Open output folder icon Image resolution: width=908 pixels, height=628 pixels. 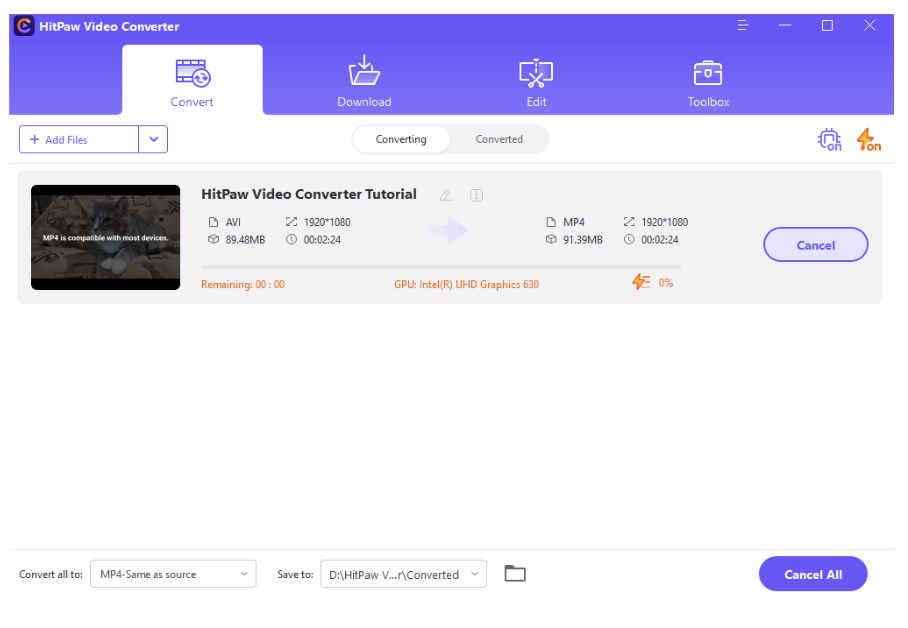tap(515, 574)
